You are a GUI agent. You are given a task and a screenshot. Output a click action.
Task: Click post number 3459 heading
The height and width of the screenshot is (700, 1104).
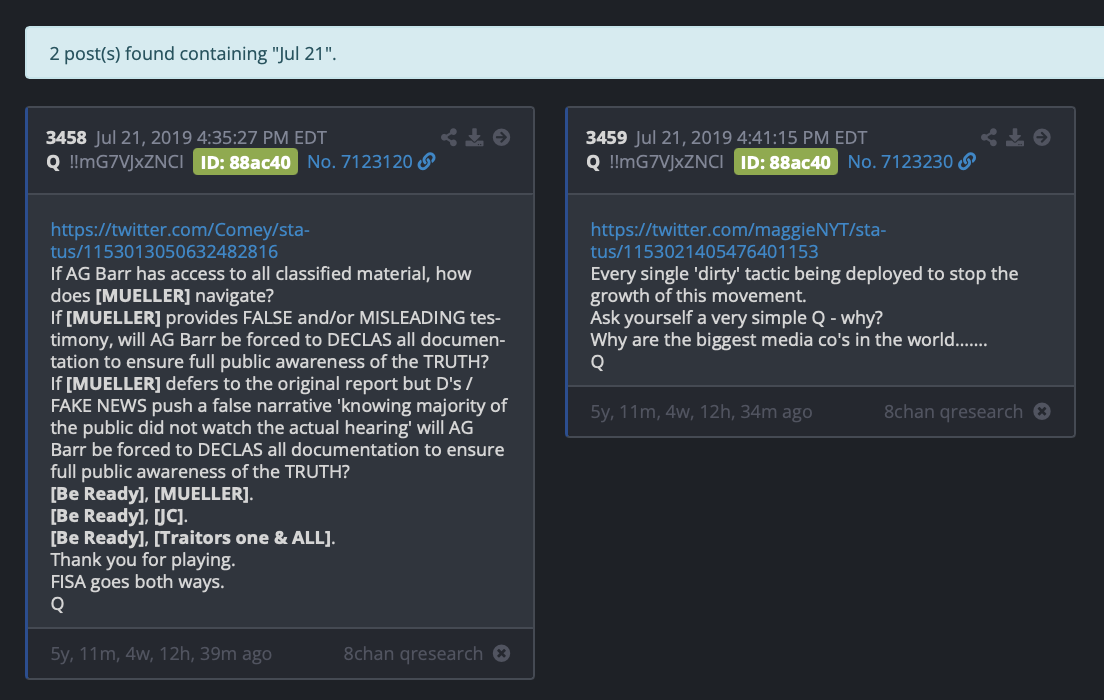coord(606,137)
